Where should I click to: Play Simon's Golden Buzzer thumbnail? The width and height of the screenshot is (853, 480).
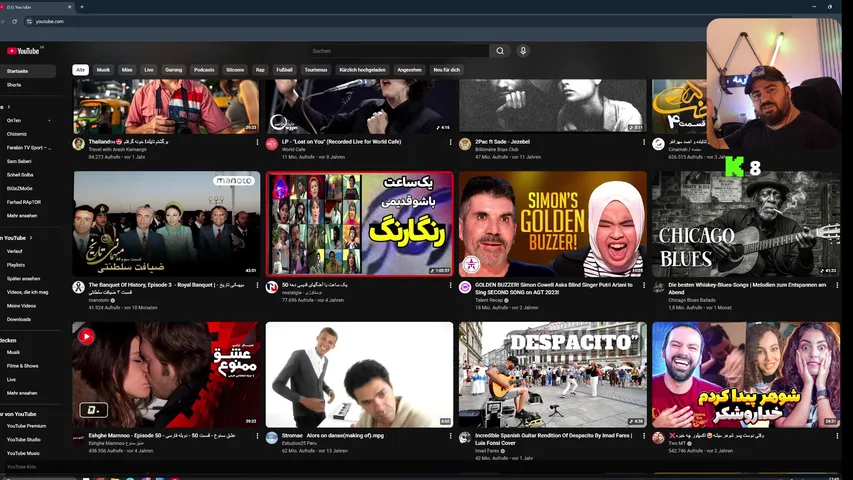click(553, 224)
